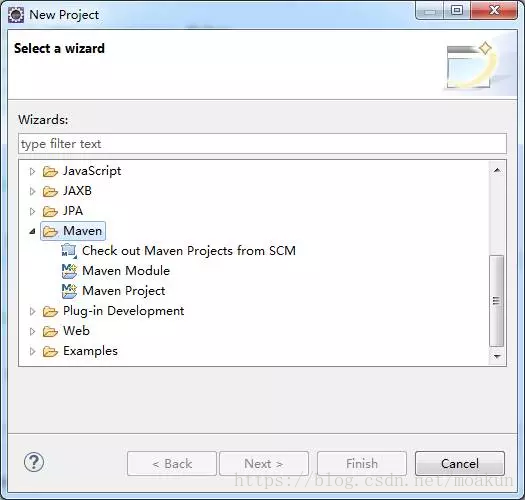Select the 'JPA' tree label
This screenshot has height=500, width=525.
coord(73,211)
